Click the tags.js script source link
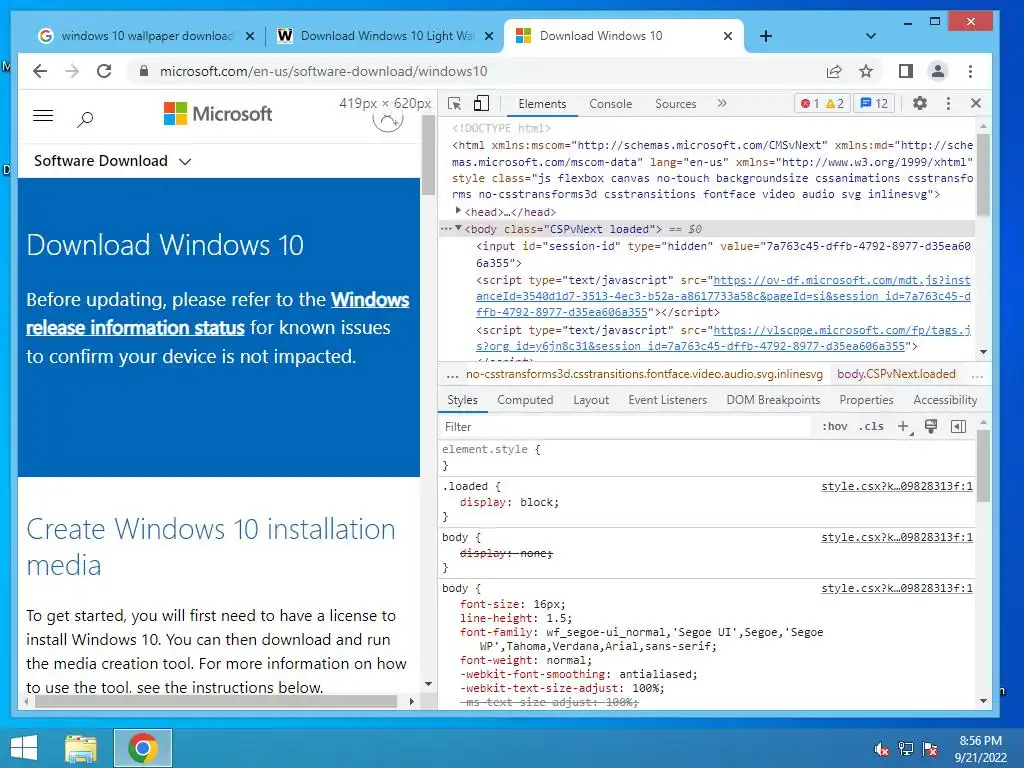Viewport: 1024px width, 768px height. (723, 338)
